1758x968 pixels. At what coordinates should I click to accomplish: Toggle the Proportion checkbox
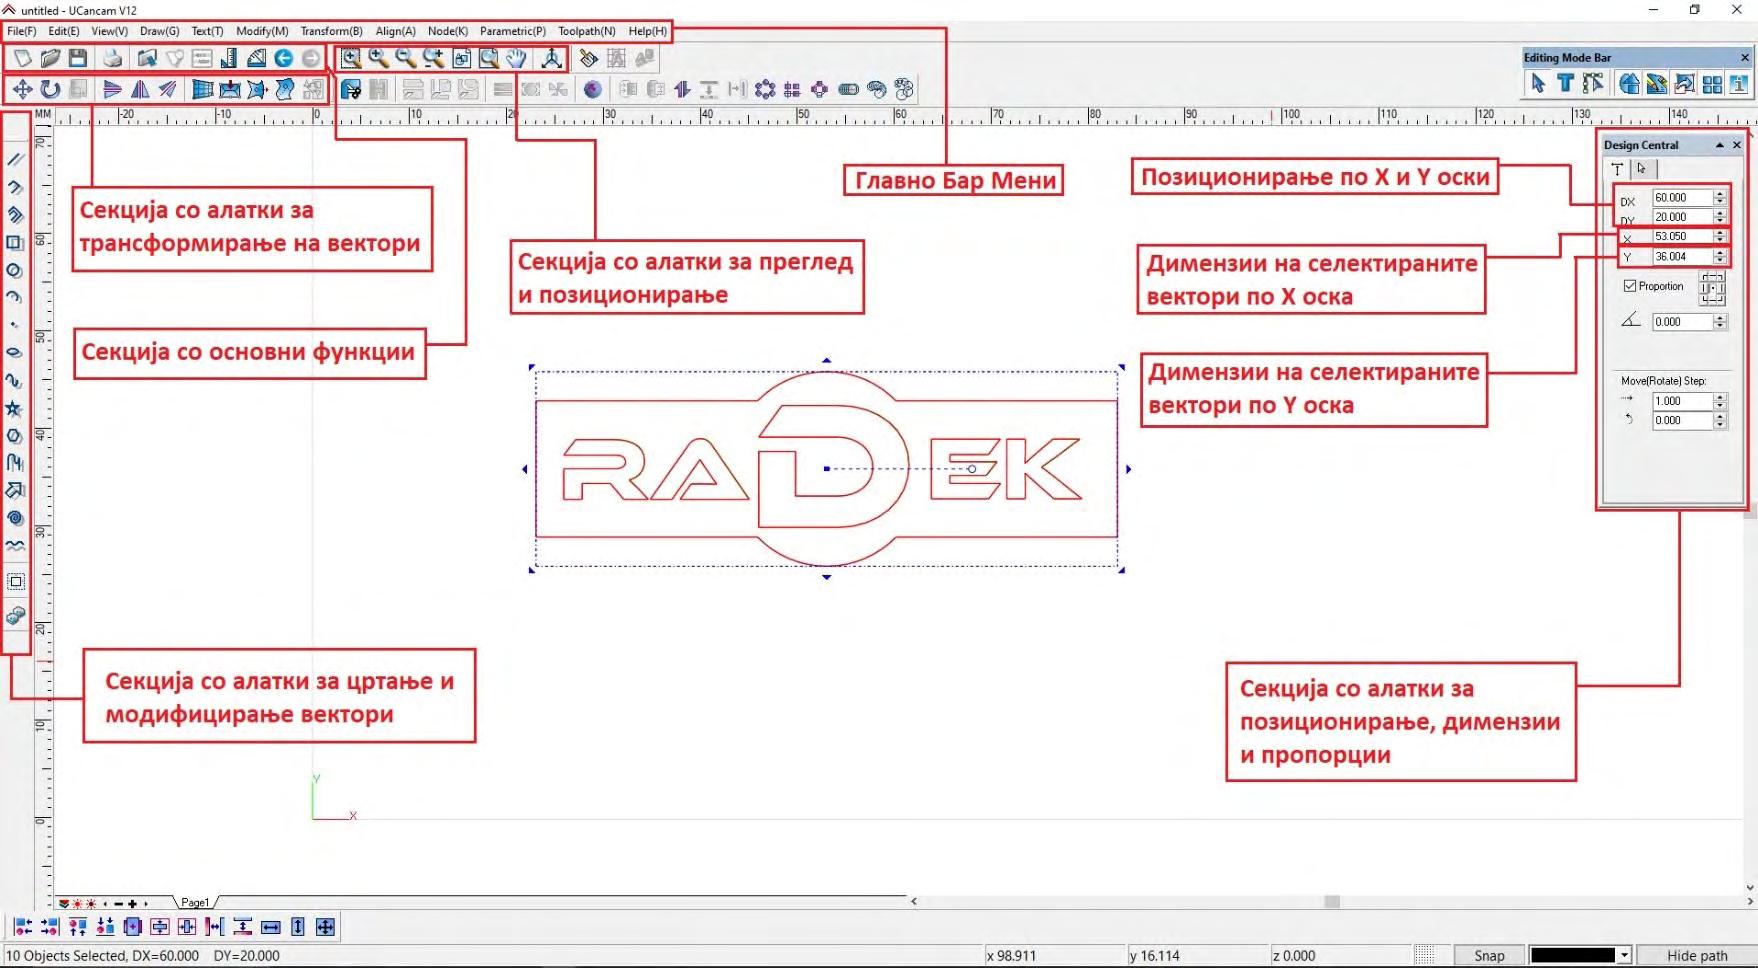tap(1630, 286)
